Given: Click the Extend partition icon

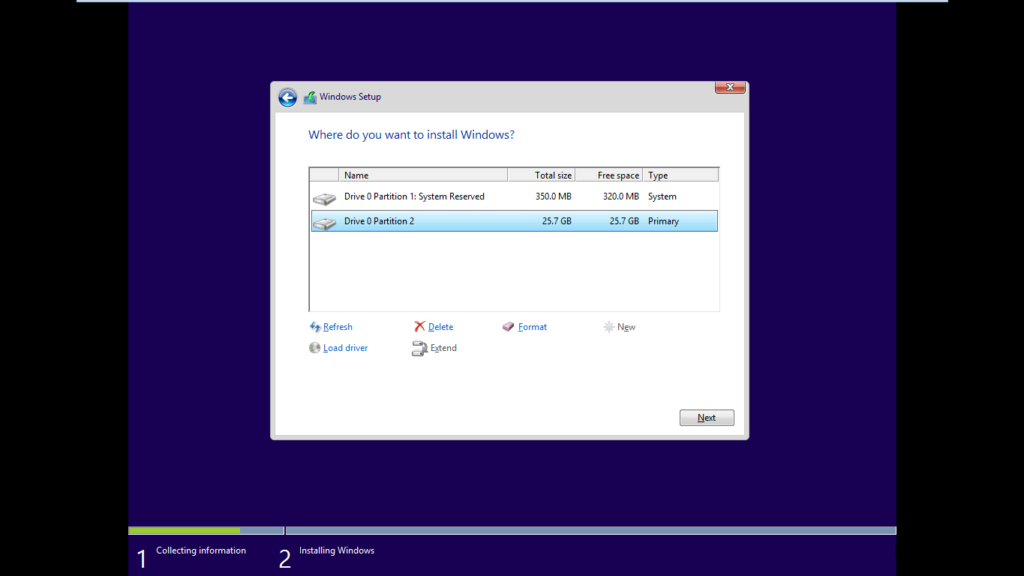Looking at the screenshot, I should [420, 348].
